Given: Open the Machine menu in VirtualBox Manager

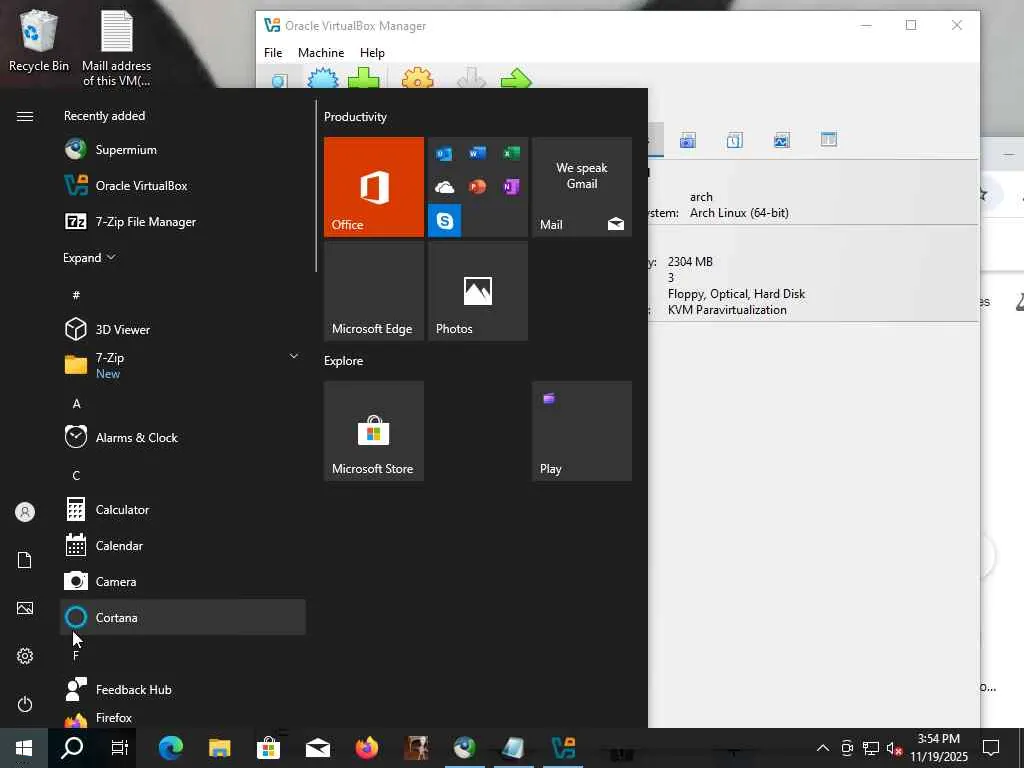Looking at the screenshot, I should tap(321, 53).
